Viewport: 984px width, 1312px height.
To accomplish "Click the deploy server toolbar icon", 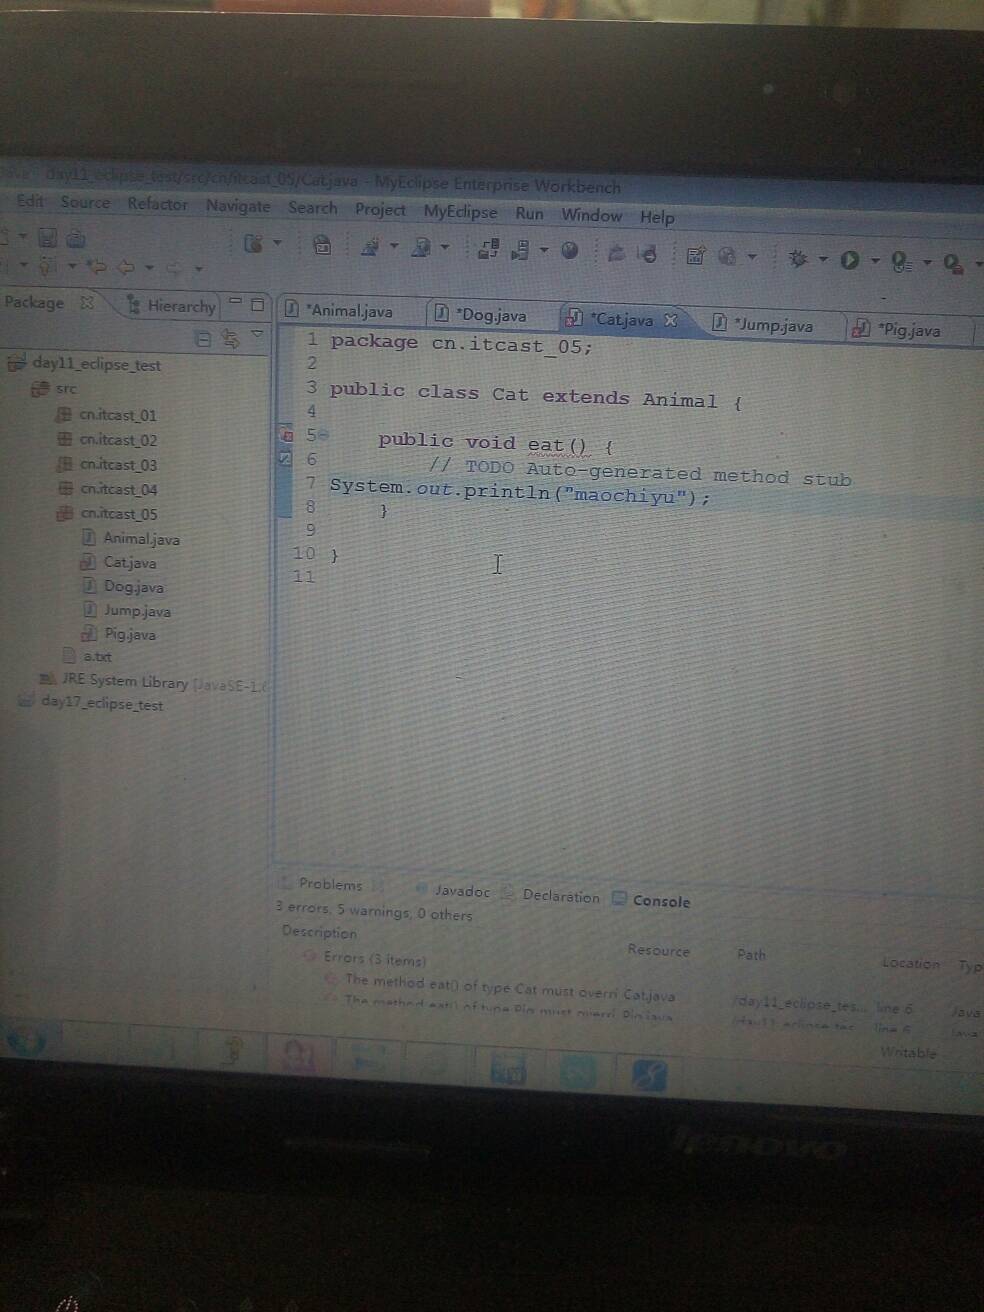I will (488, 249).
